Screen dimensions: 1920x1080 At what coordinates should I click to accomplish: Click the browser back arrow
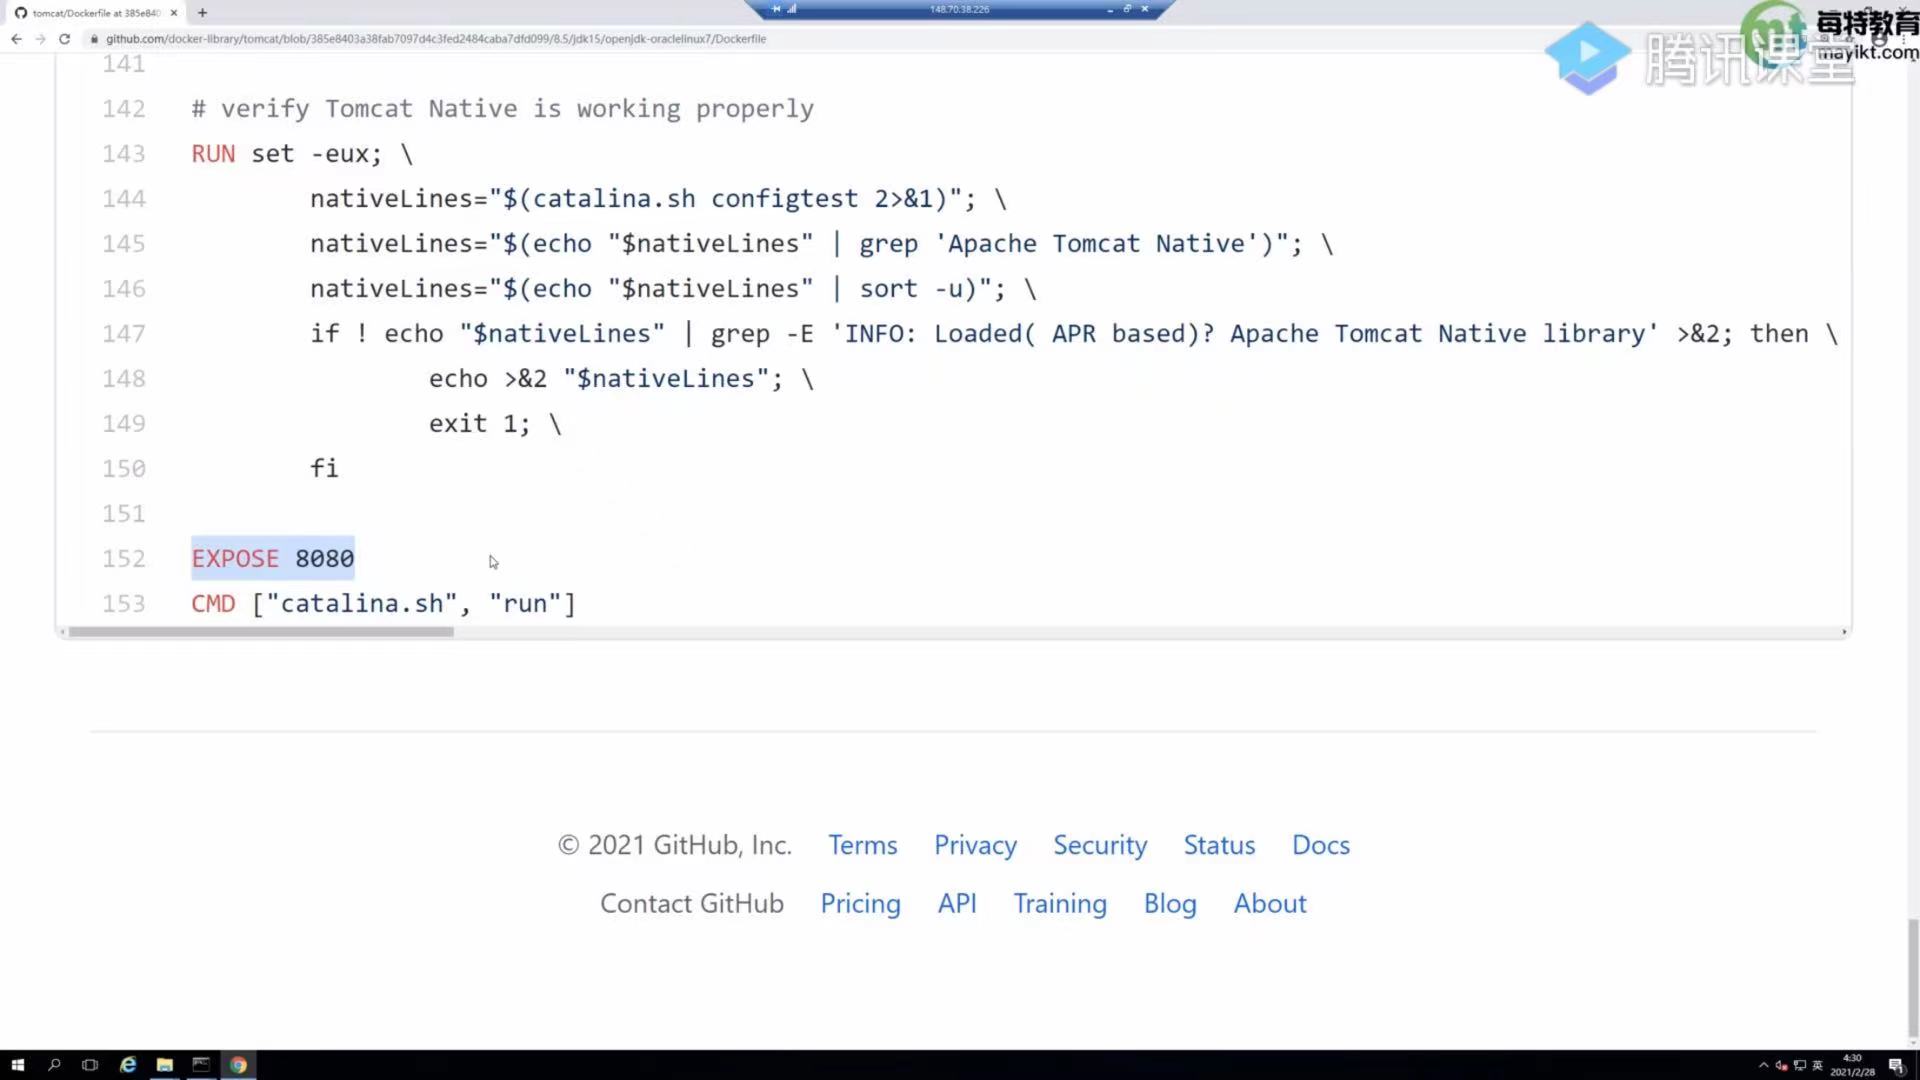(x=16, y=39)
